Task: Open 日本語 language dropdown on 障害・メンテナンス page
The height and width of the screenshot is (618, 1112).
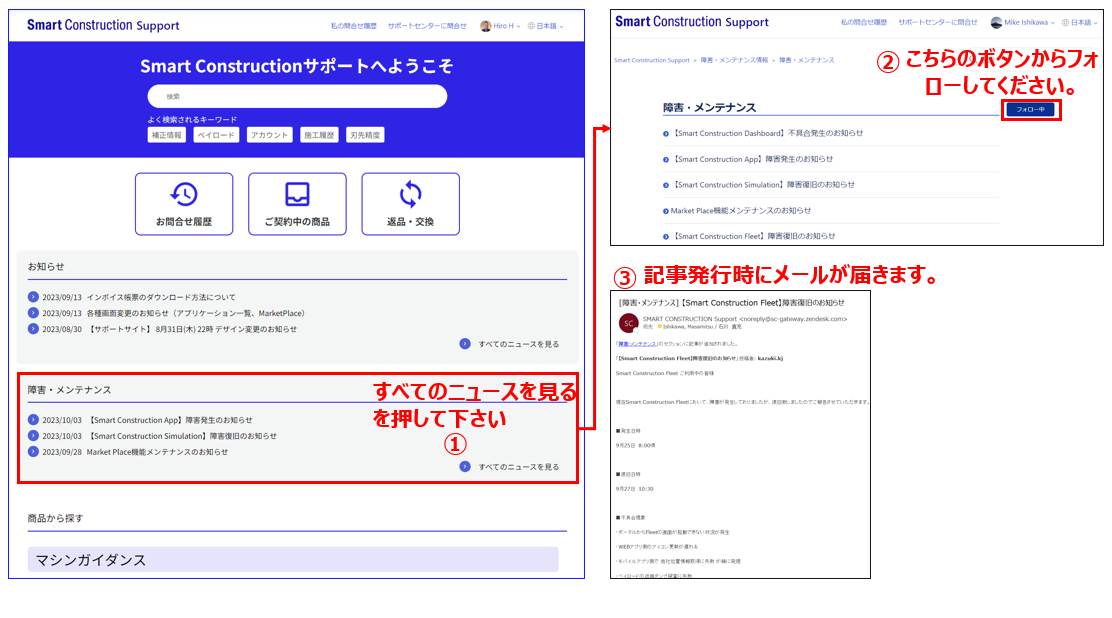Action: (x=1080, y=23)
